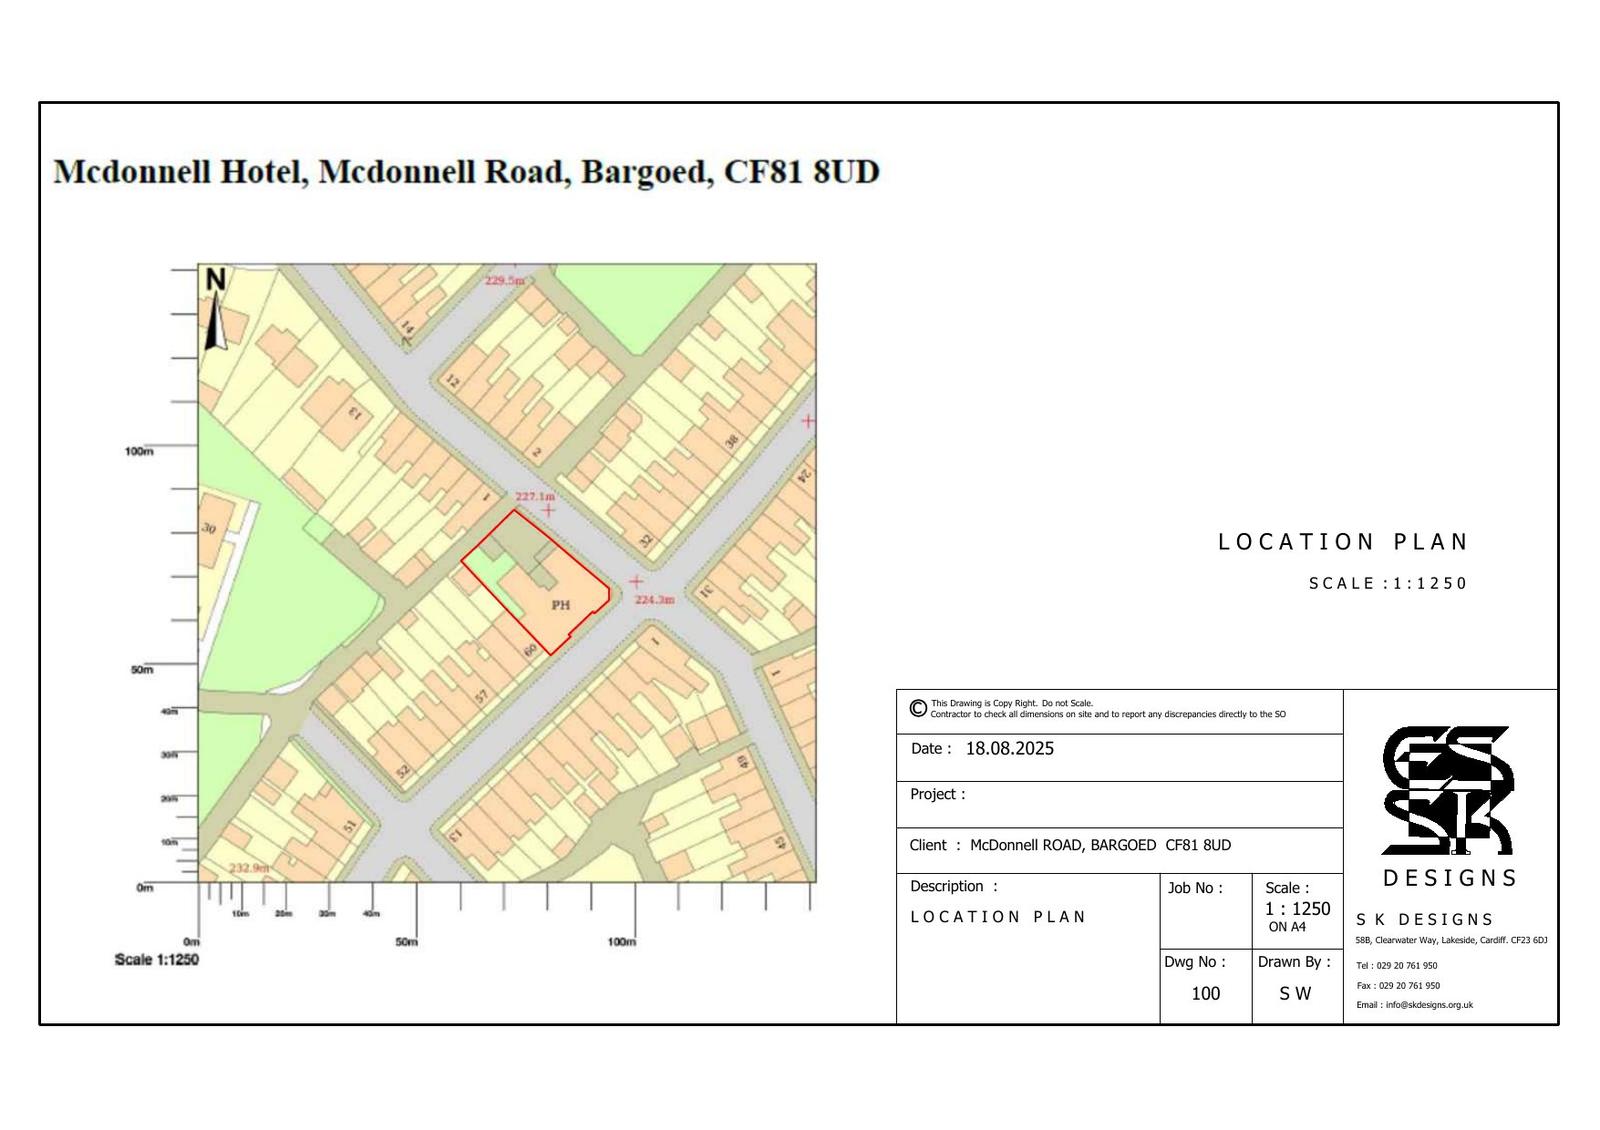1600x1130 pixels.
Task: Click the north arrow symbol on the map
Action: point(215,311)
